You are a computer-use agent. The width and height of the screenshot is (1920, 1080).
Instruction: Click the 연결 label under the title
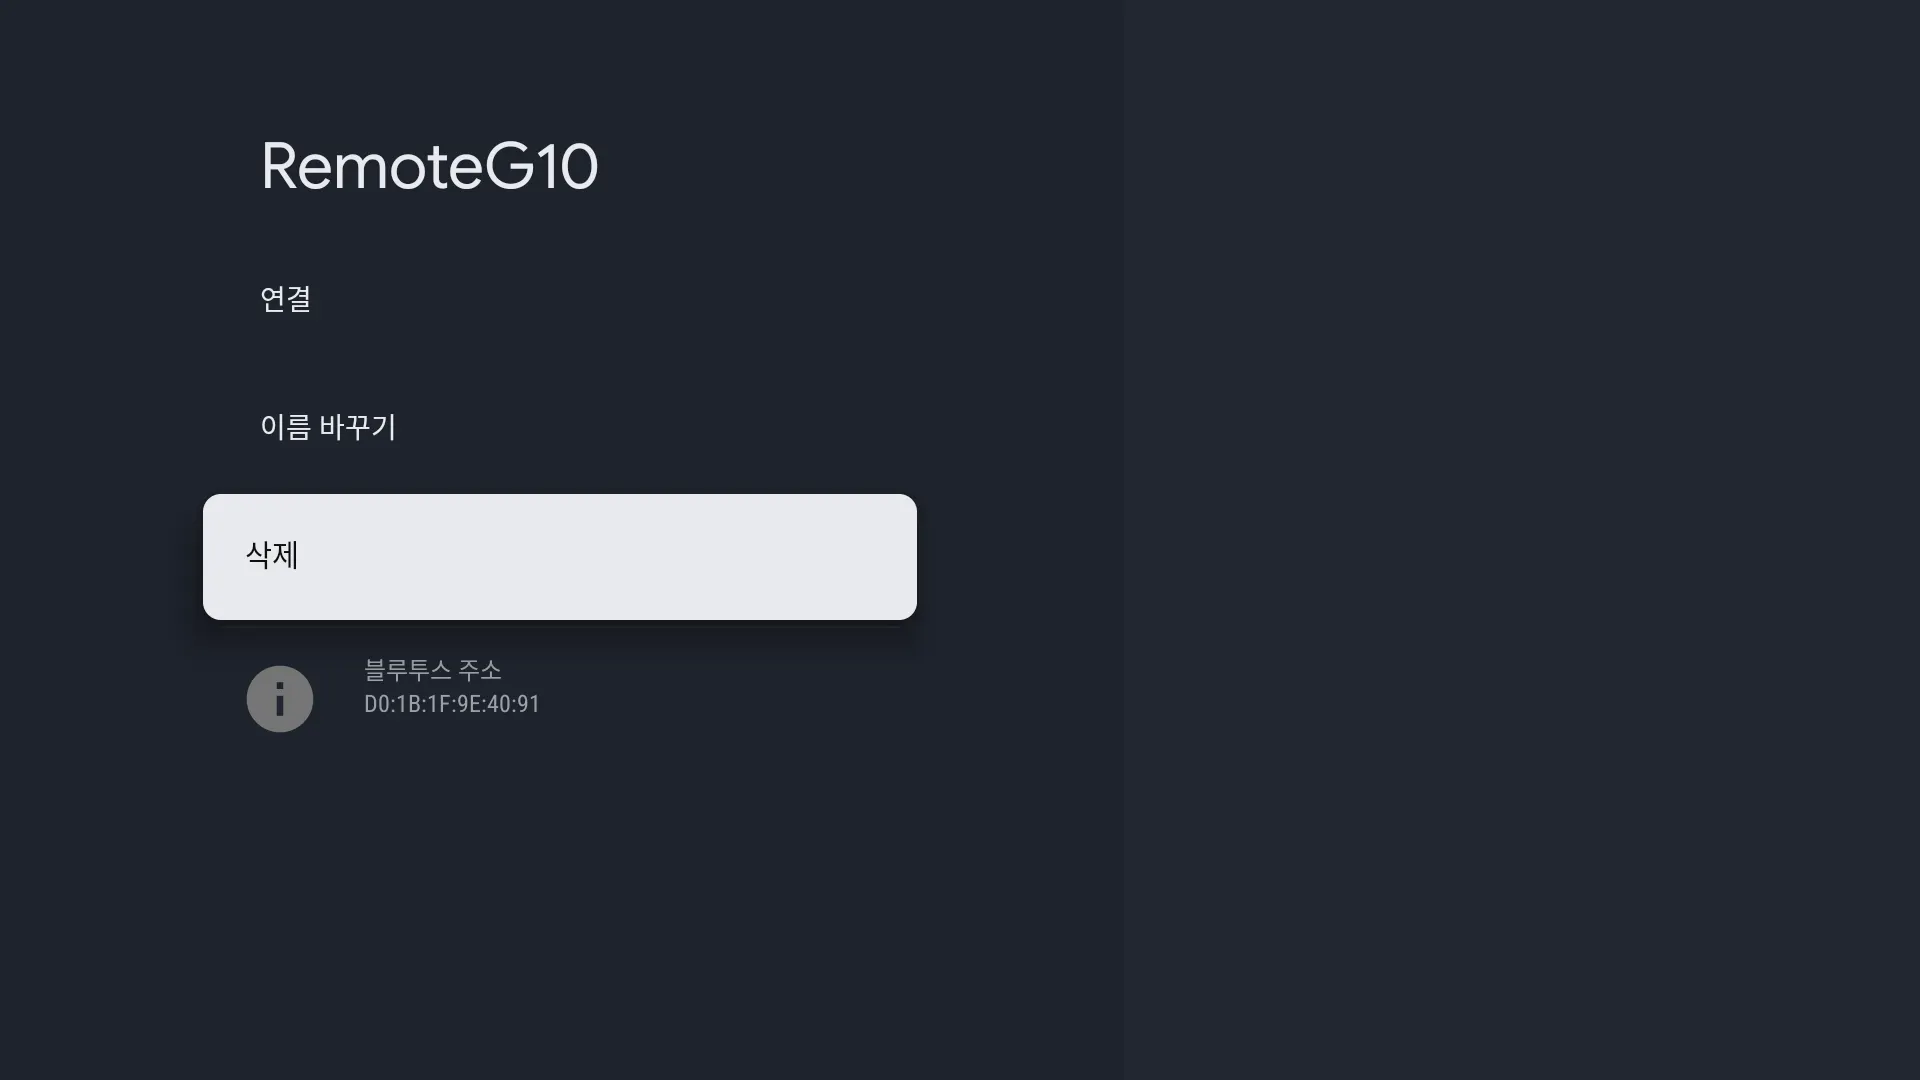pos(286,299)
